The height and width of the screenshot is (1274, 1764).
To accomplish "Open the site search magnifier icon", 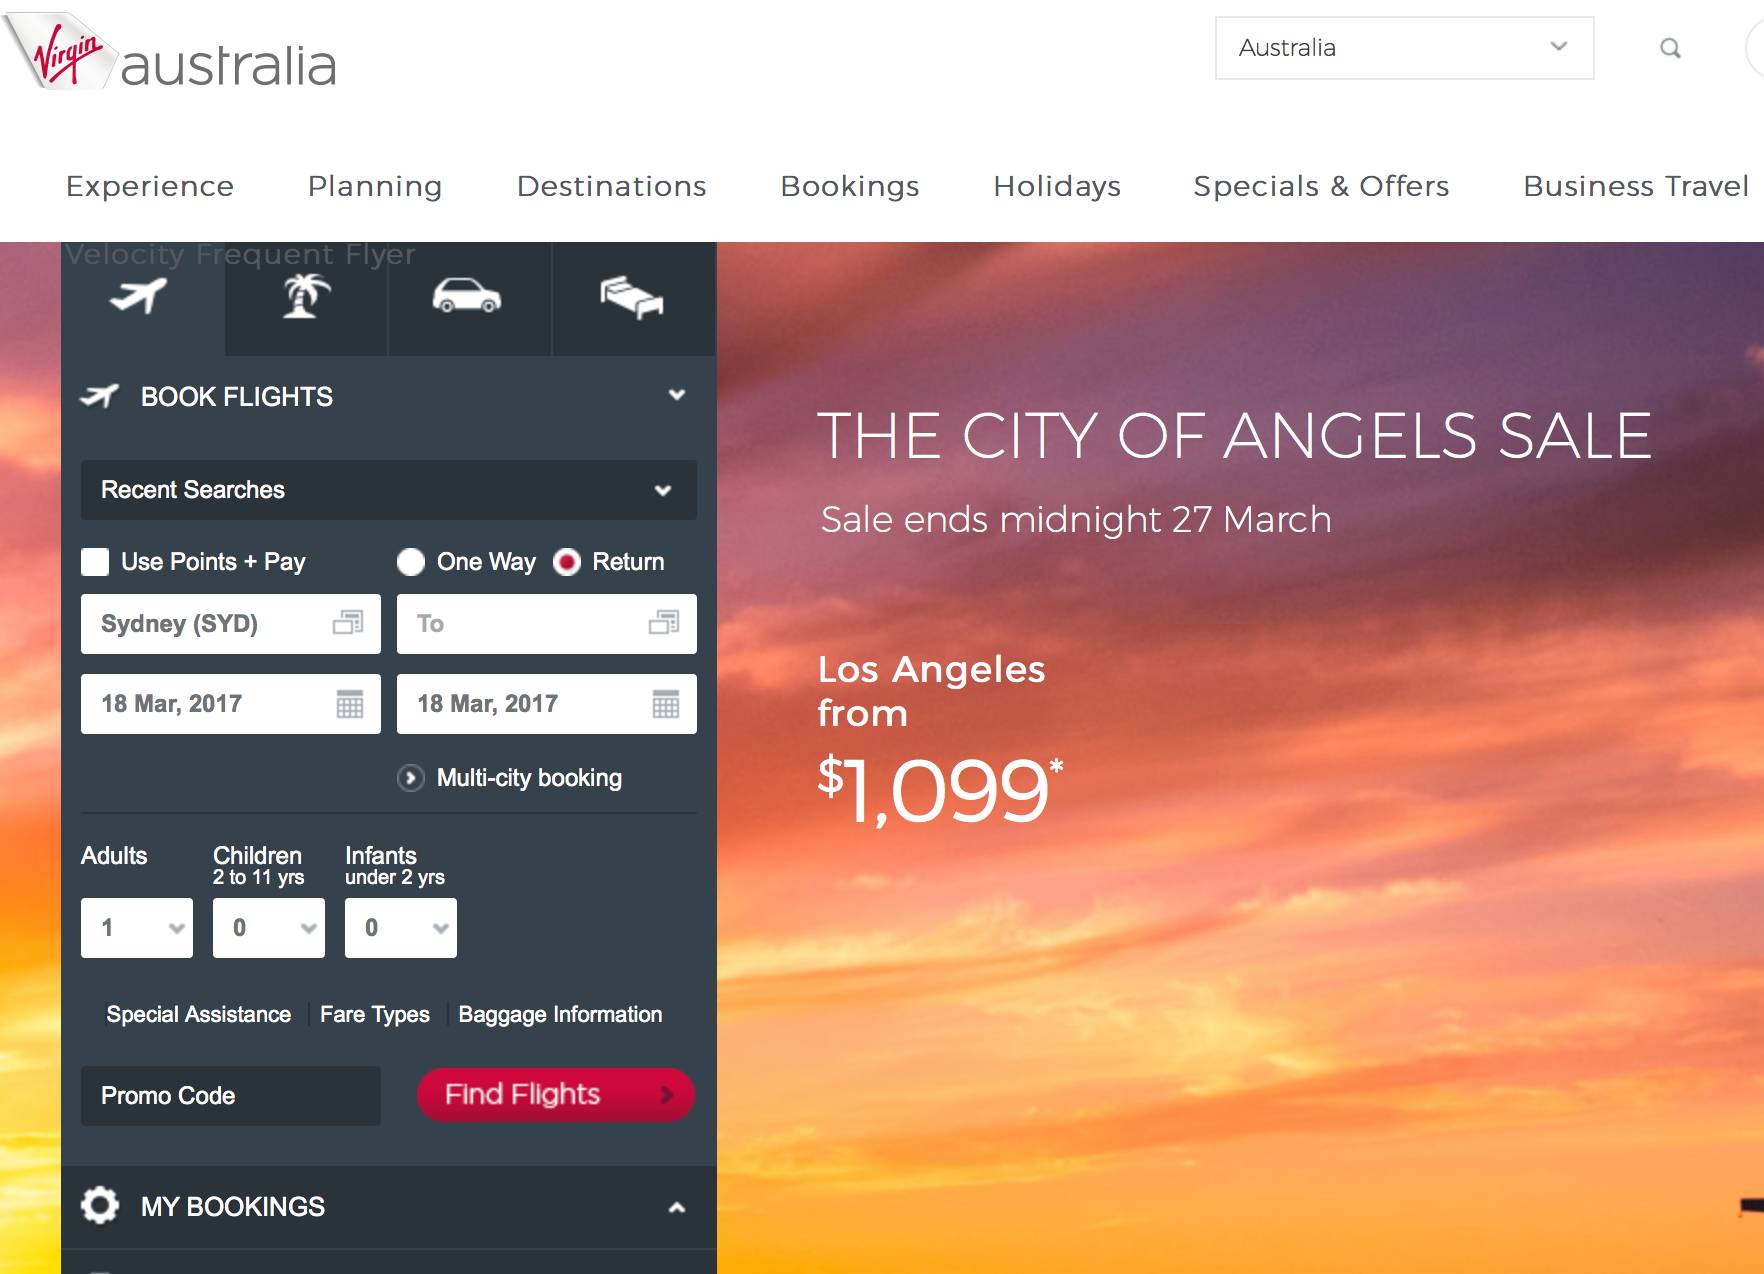I will coord(1670,48).
